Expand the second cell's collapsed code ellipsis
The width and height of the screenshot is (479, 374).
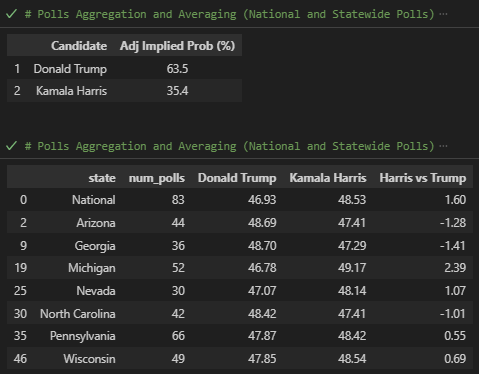[x=443, y=146]
